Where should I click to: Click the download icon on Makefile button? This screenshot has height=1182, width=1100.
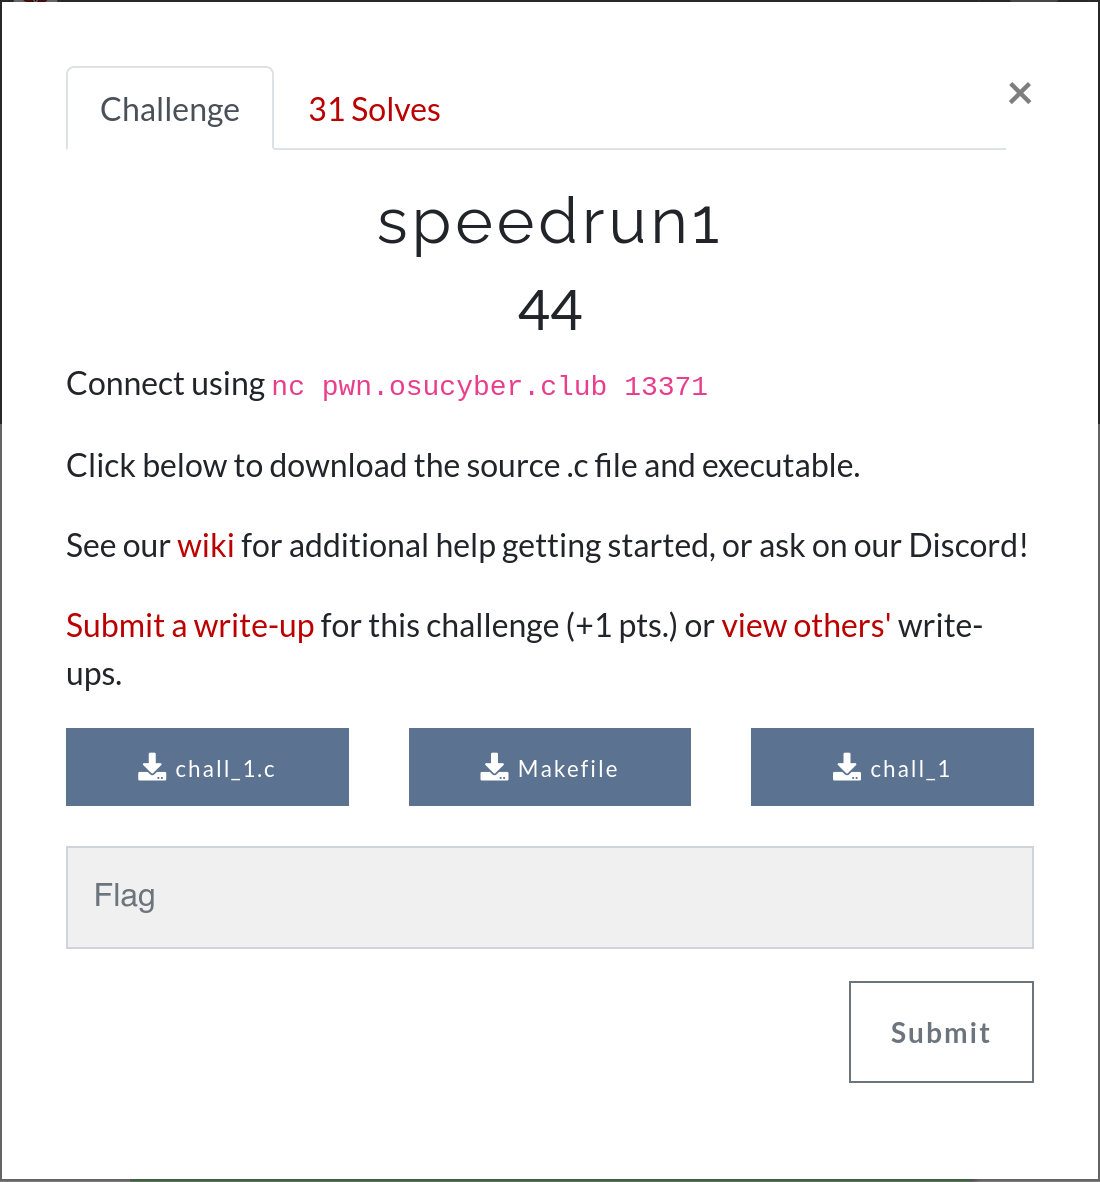click(495, 767)
